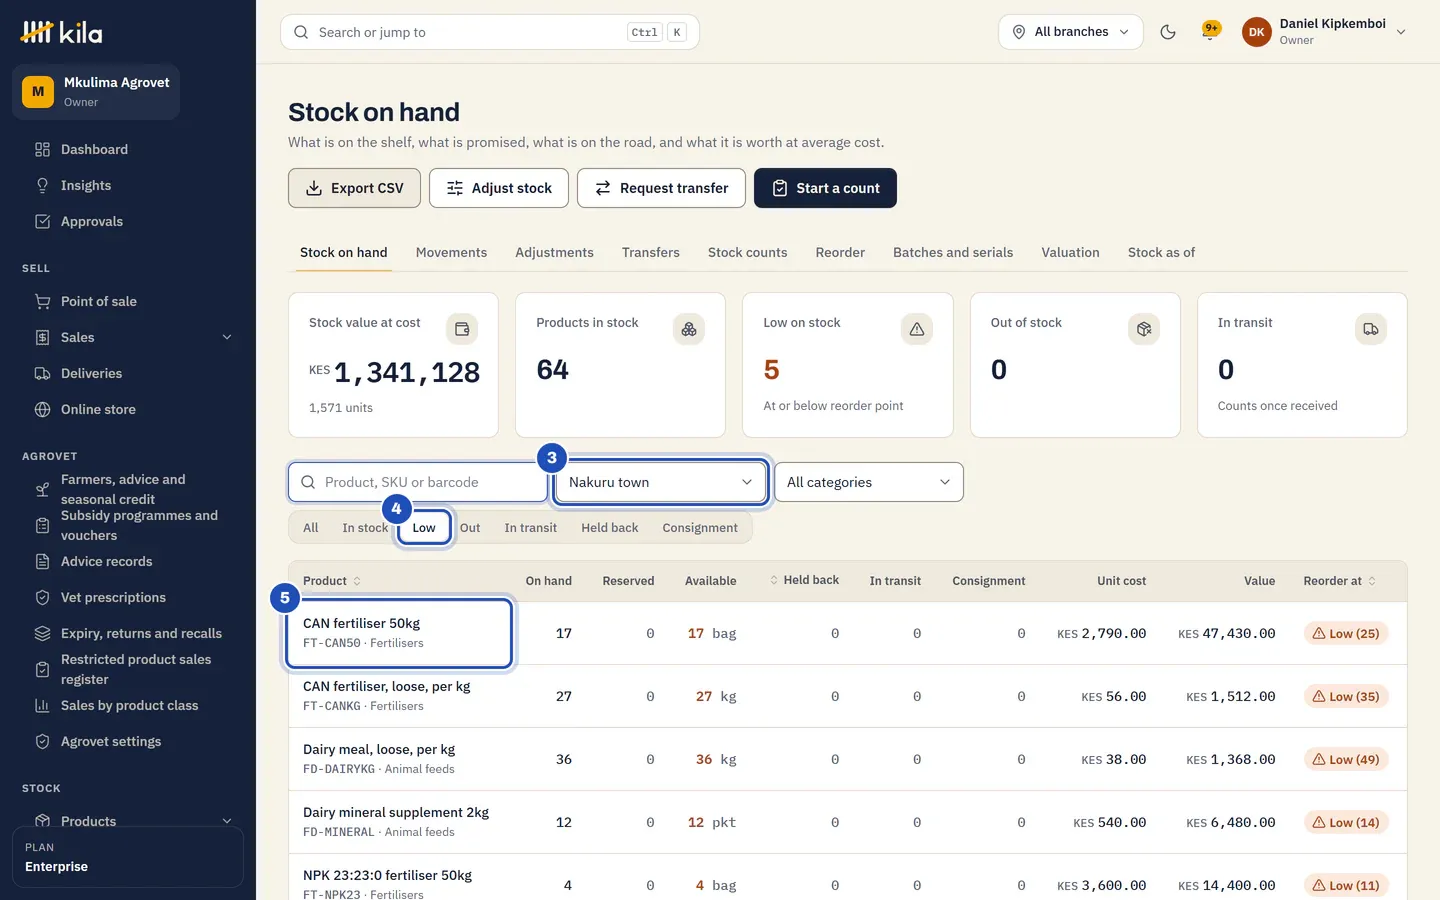1440x900 pixels.
Task: Select the Consignment filter
Action: pyautogui.click(x=700, y=528)
